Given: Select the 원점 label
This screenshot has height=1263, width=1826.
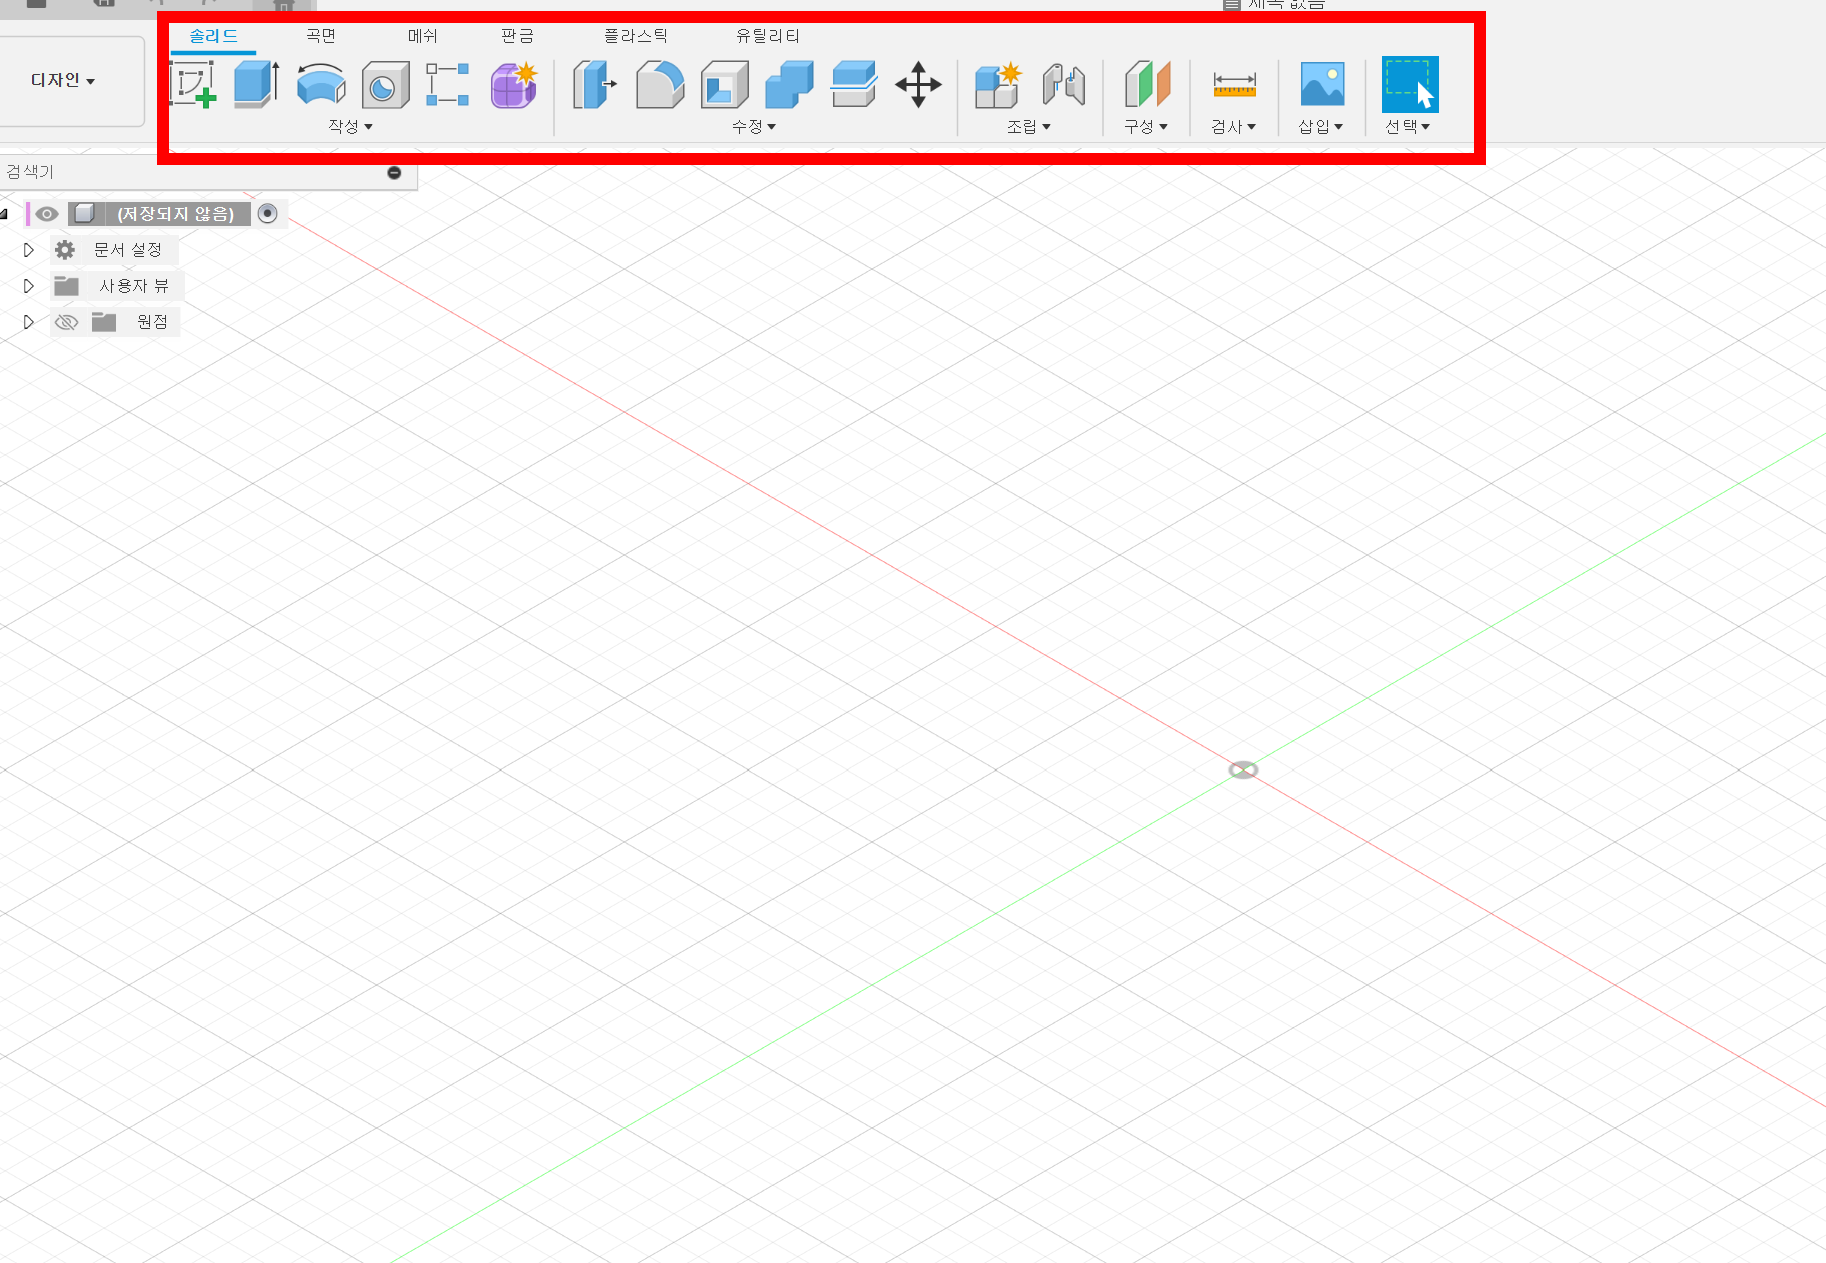Looking at the screenshot, I should point(152,322).
